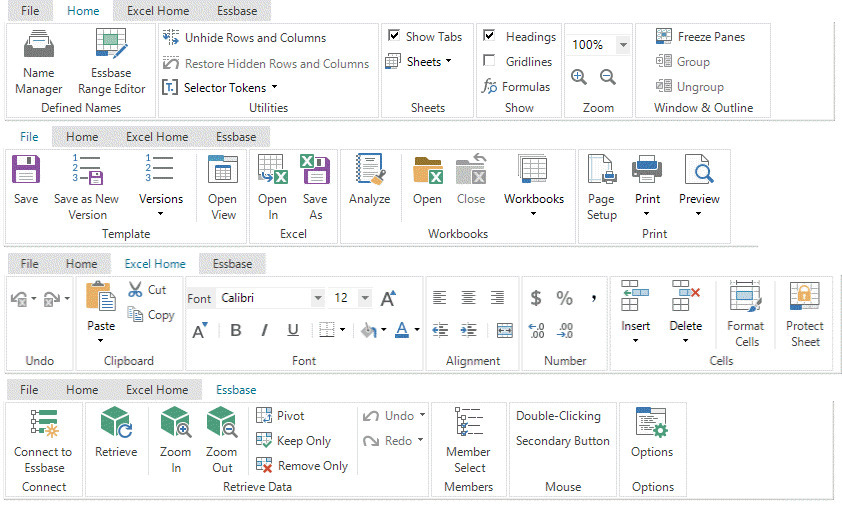The width and height of the screenshot is (842, 510).
Task: Toggle Bold formatting
Action: click(x=236, y=330)
